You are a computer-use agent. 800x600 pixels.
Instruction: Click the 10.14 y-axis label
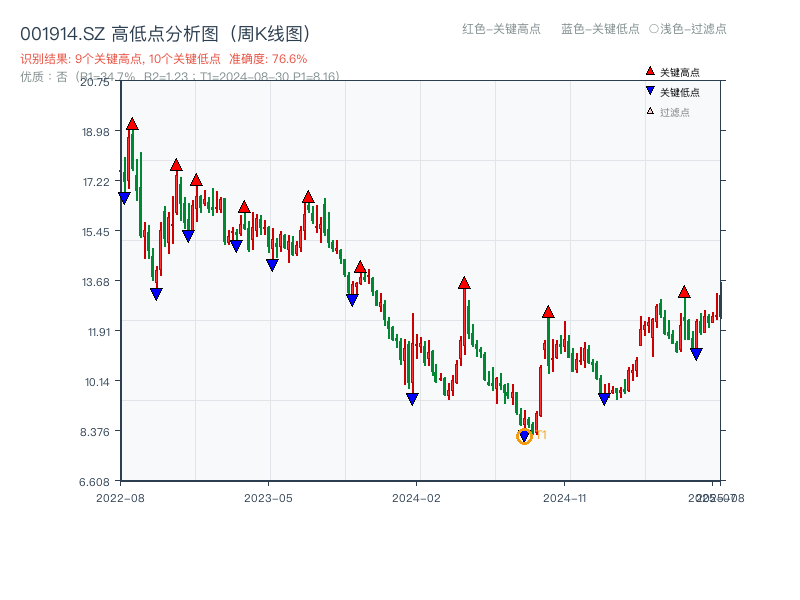tap(97, 382)
